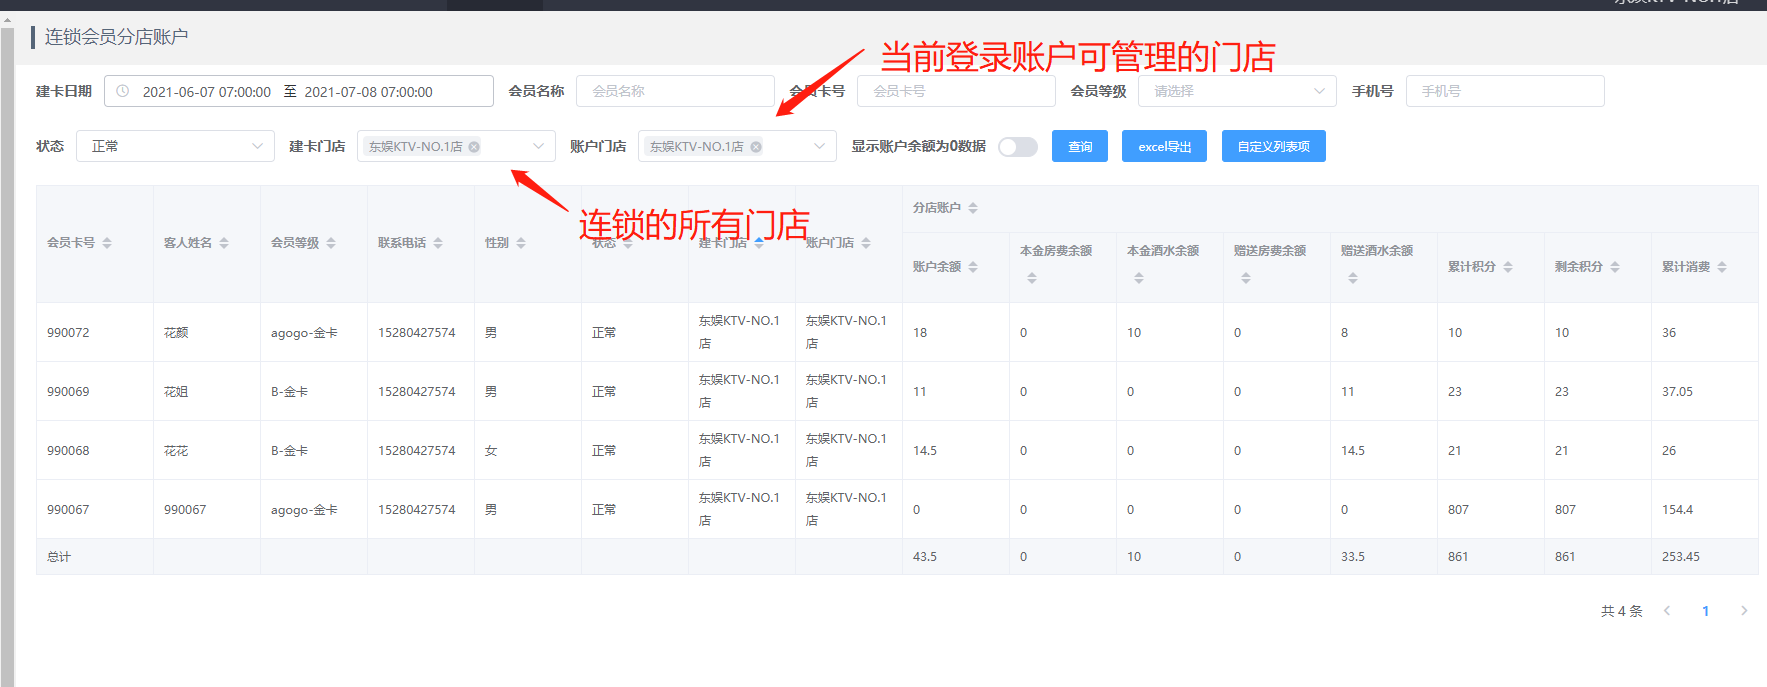
Task: Sort by 累计消费 column
Action: (x=1722, y=267)
